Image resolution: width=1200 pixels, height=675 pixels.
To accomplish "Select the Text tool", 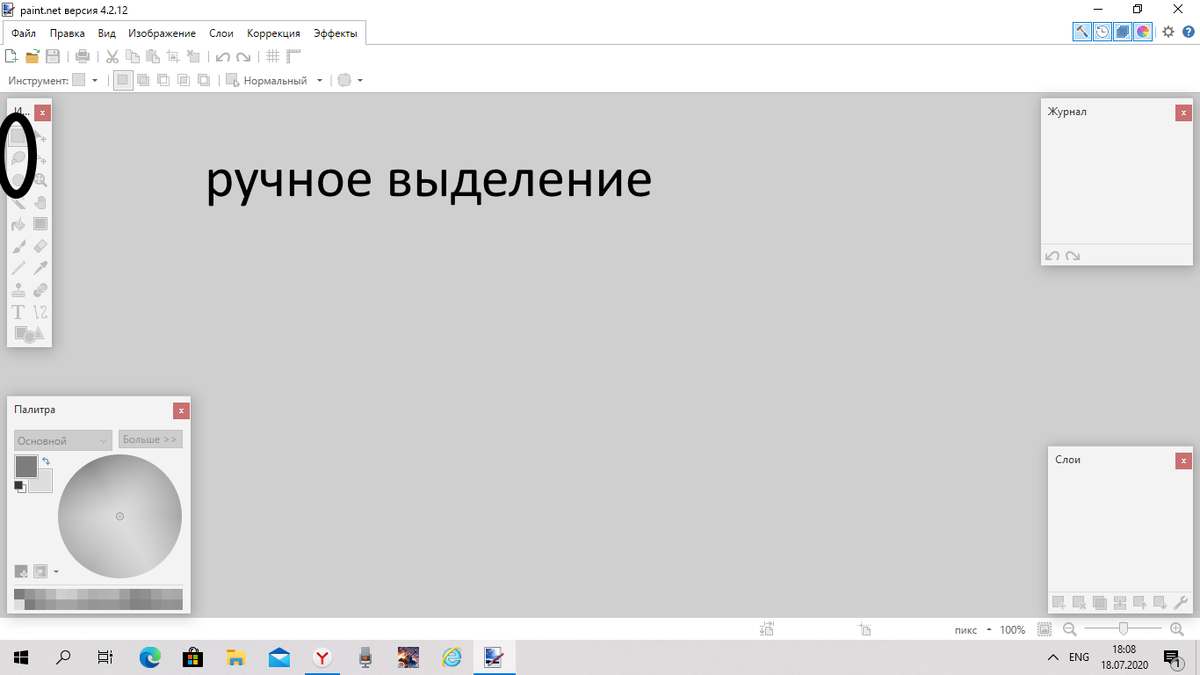I will coord(17,312).
